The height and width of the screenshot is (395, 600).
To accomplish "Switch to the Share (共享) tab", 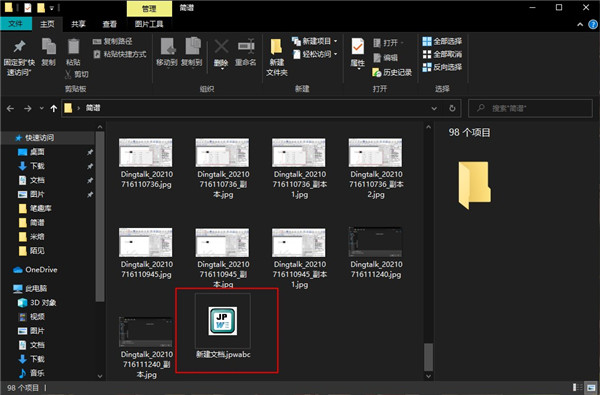I will coord(78,24).
